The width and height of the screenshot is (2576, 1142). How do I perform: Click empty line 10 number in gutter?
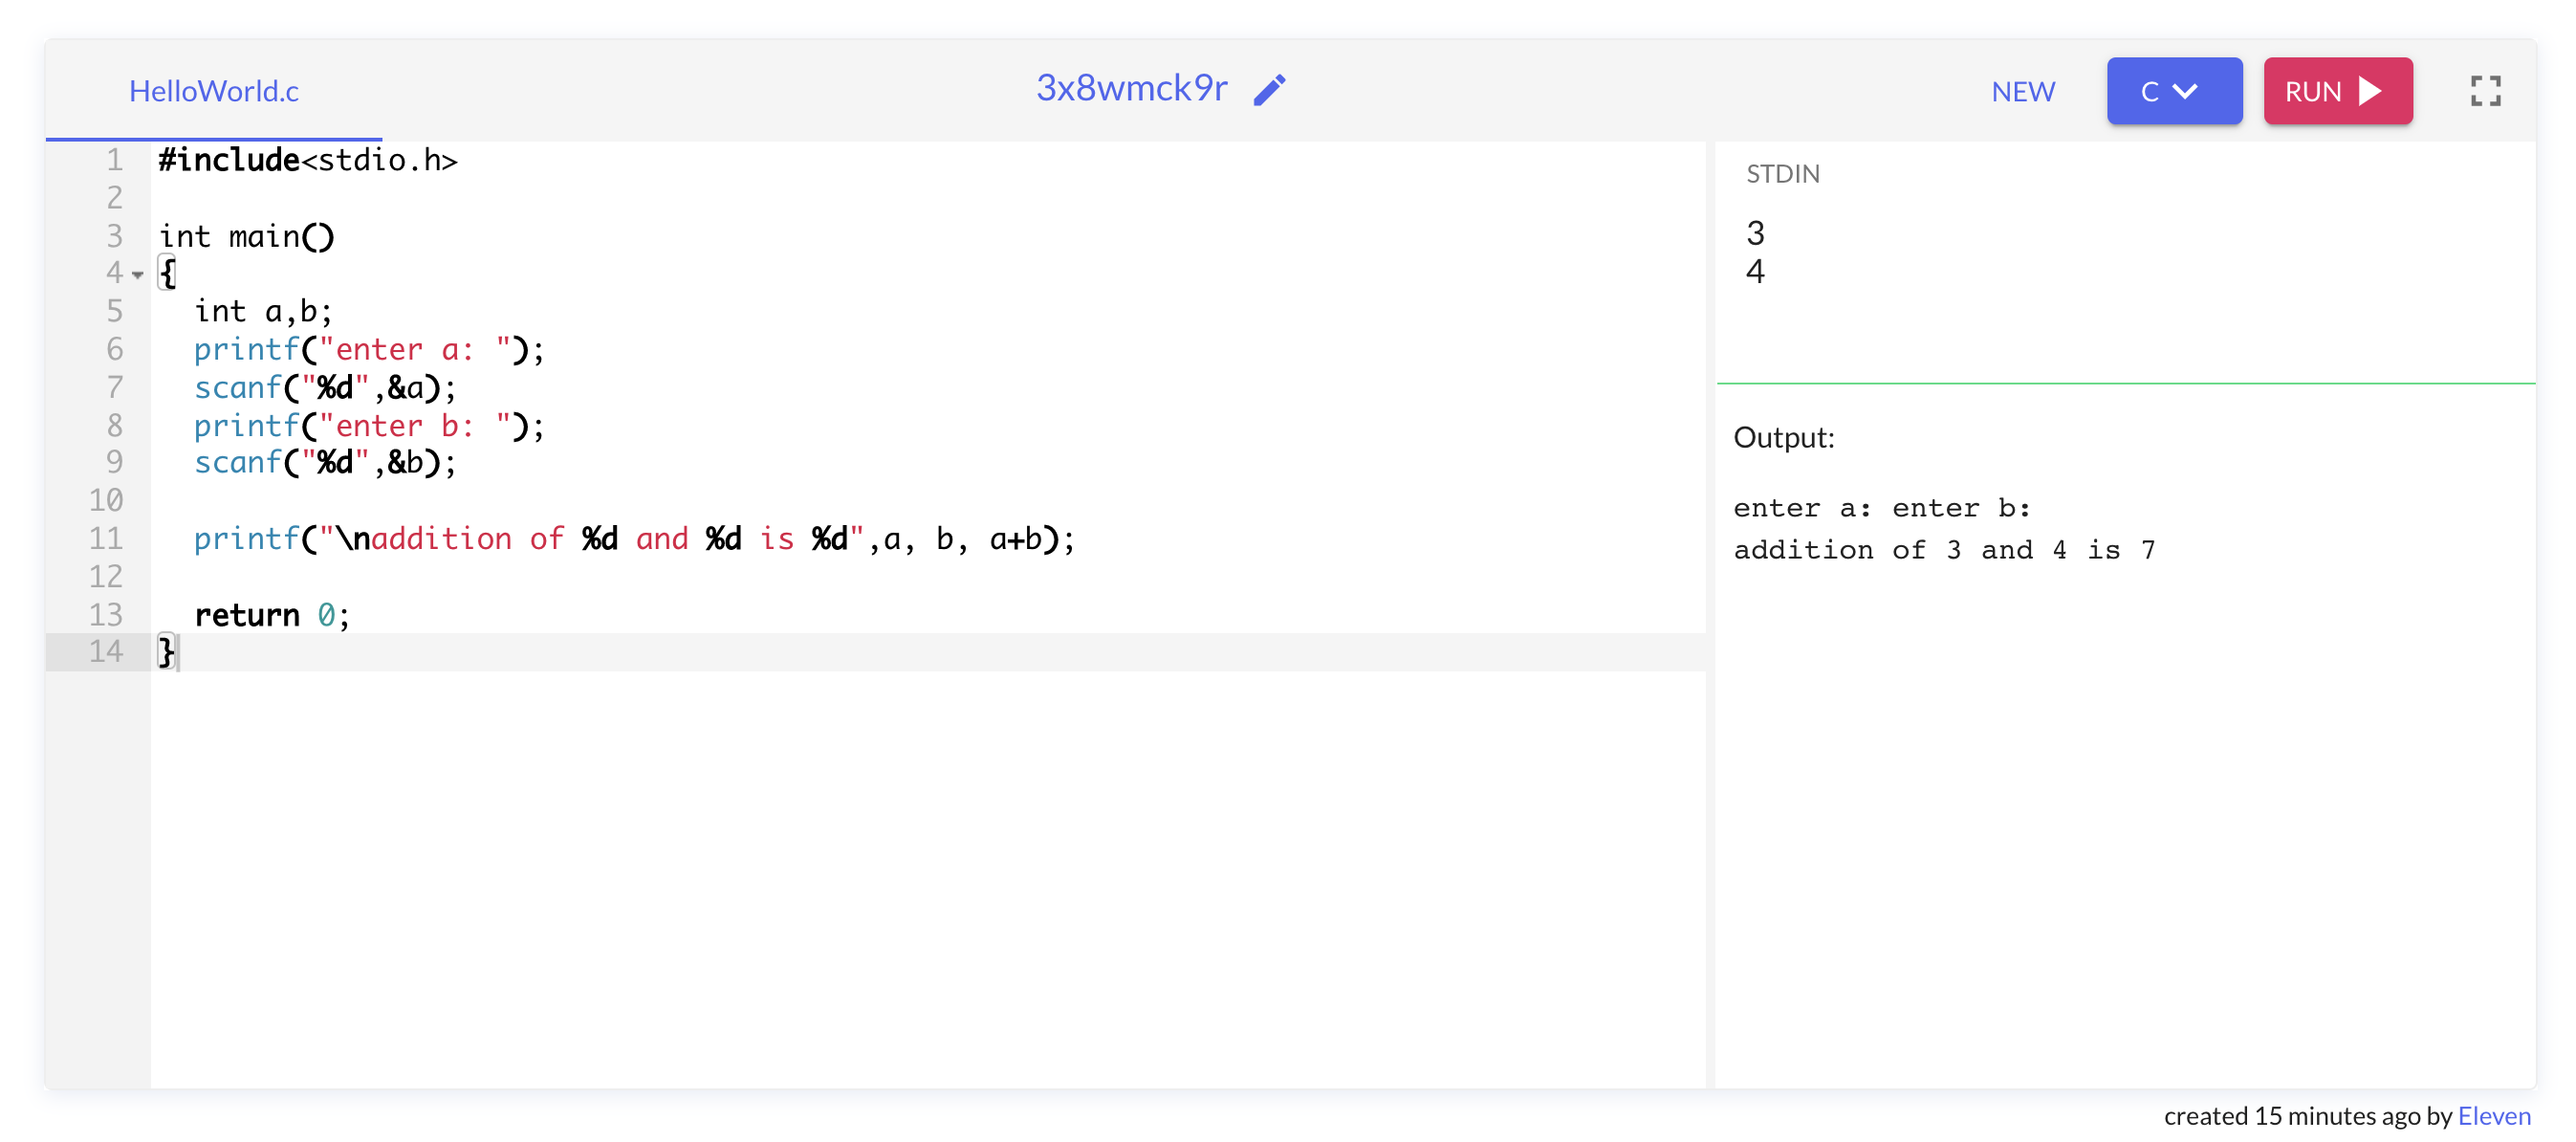[x=106, y=500]
